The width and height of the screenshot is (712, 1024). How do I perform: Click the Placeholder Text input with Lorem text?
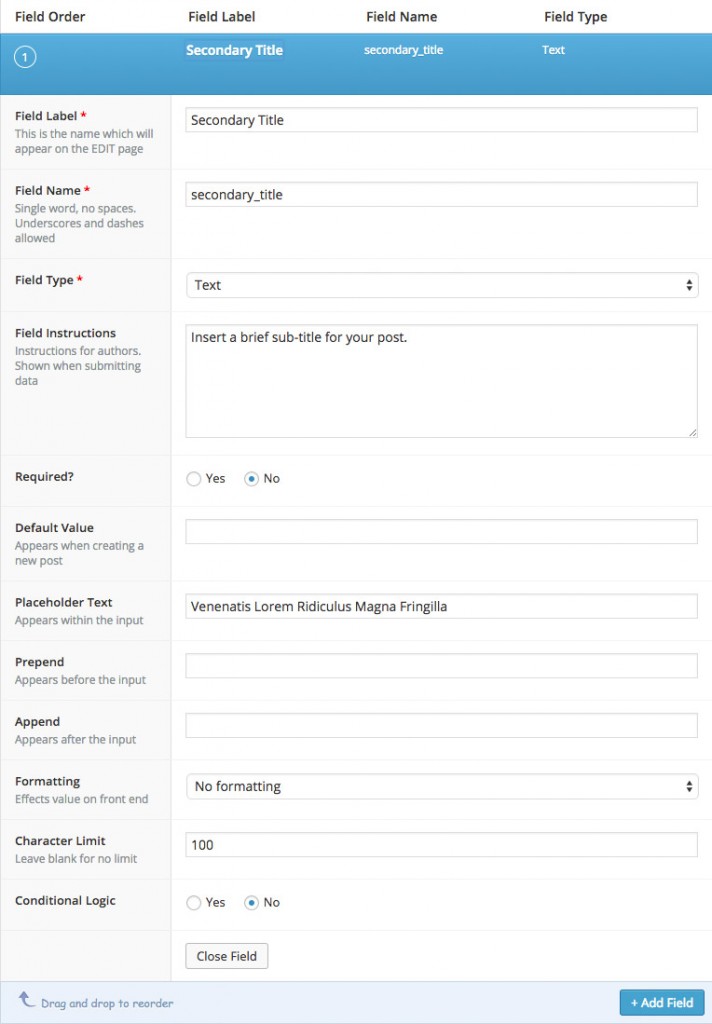coord(440,606)
